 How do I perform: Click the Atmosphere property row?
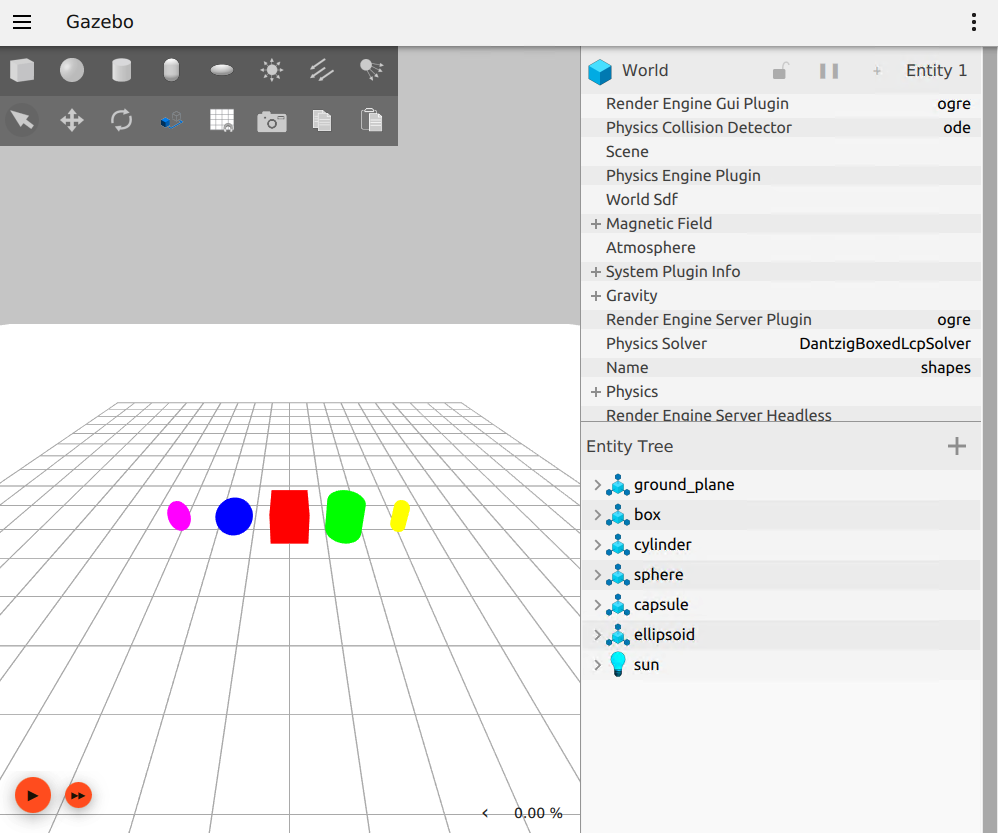pyautogui.click(x=781, y=248)
